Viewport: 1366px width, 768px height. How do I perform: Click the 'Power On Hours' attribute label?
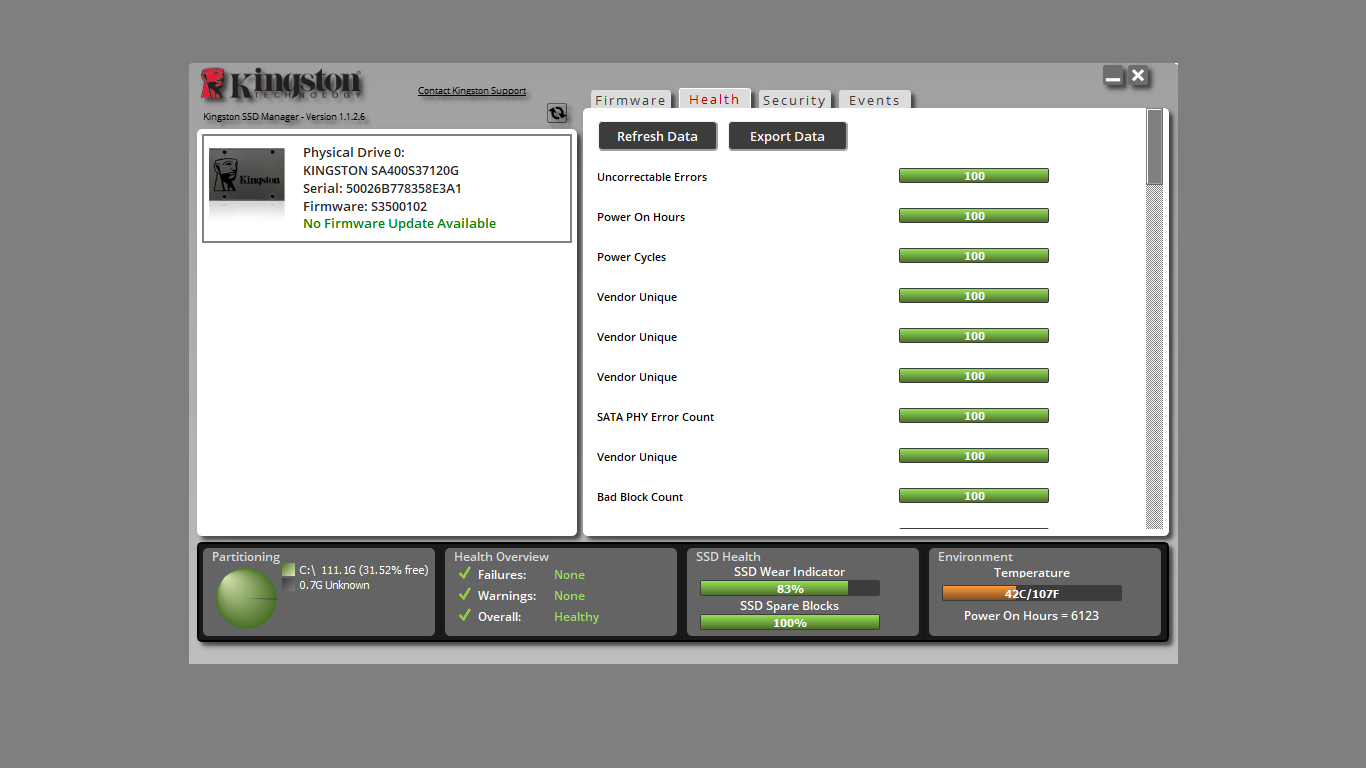641,217
